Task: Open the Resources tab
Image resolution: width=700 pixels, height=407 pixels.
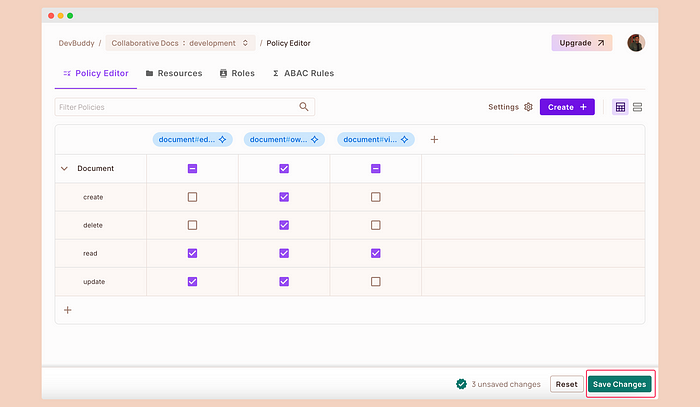Action: [x=174, y=73]
